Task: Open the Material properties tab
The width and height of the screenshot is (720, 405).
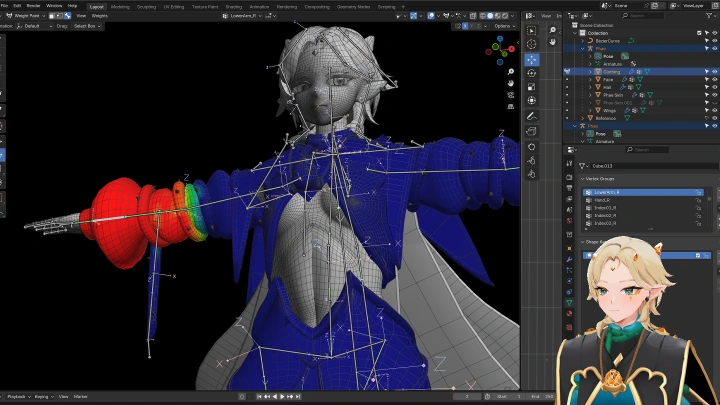Action: (569, 314)
